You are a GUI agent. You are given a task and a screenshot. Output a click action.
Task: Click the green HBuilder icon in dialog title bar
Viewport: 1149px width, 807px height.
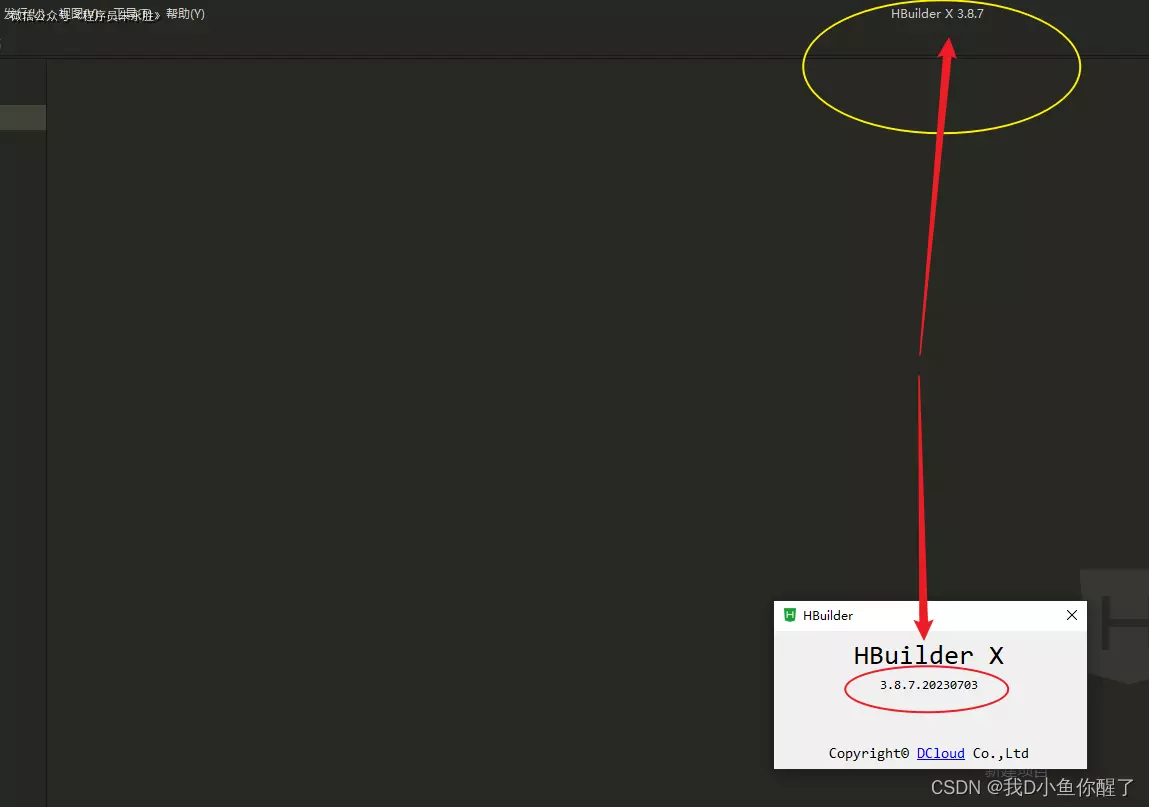coord(790,615)
